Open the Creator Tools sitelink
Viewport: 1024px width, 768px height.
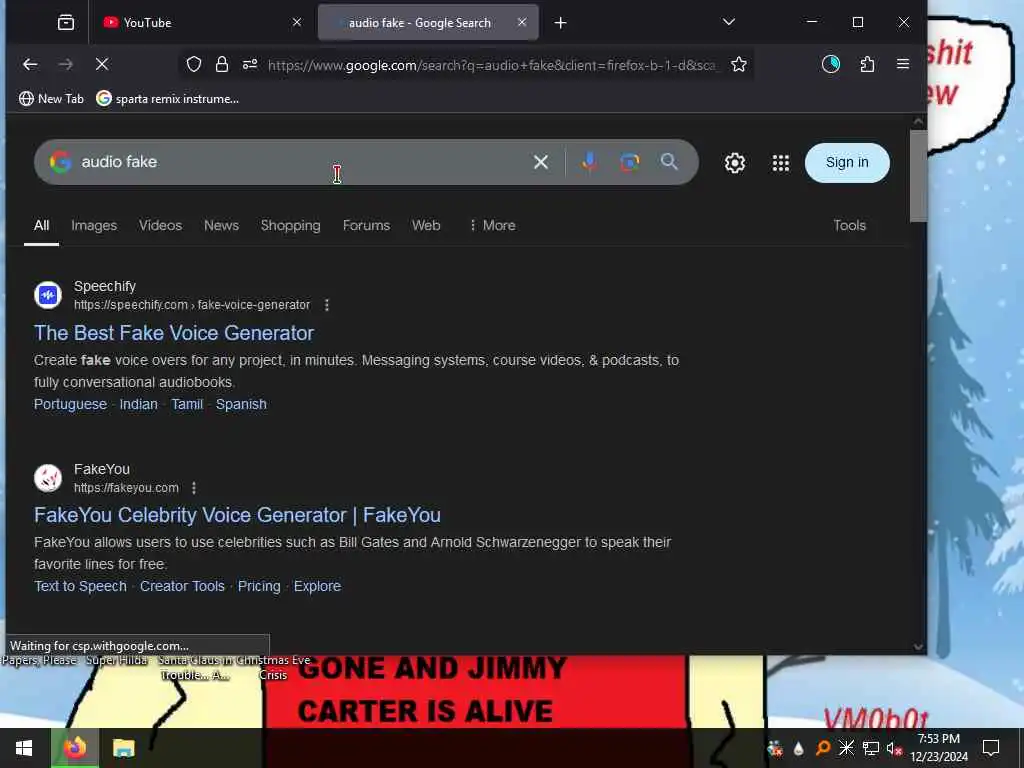(182, 586)
